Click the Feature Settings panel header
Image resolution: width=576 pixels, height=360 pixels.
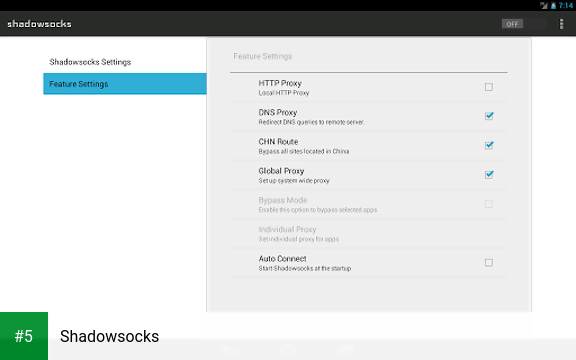[x=263, y=56]
